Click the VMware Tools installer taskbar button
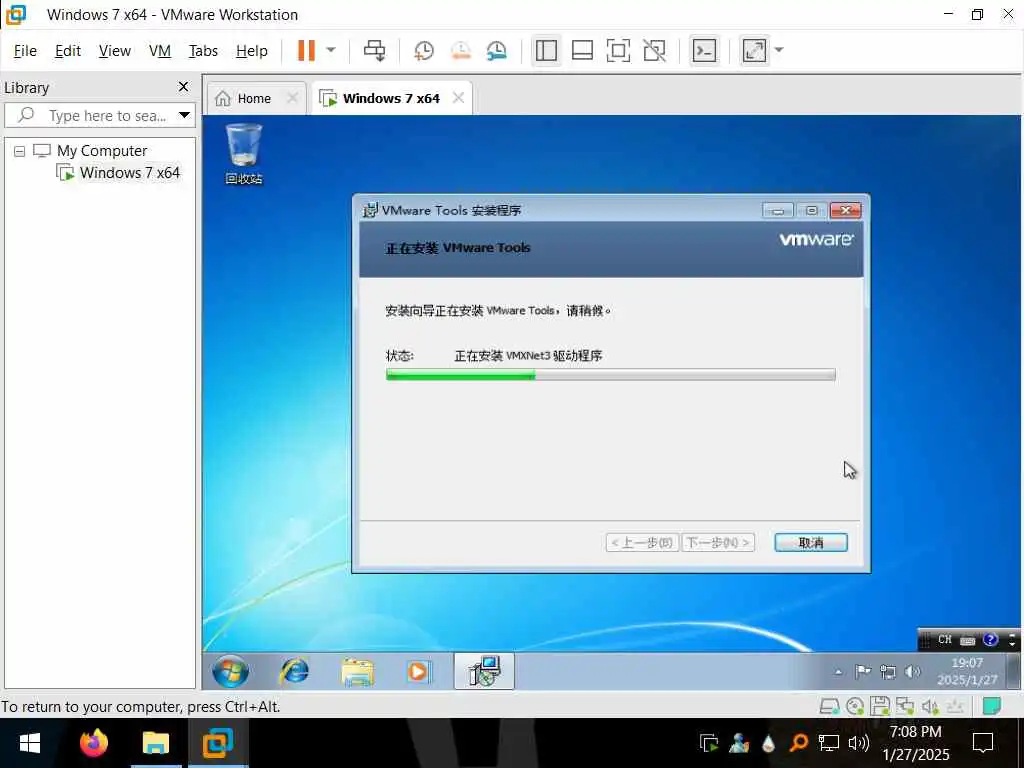Image resolution: width=1024 pixels, height=768 pixels. pyautogui.click(x=484, y=671)
